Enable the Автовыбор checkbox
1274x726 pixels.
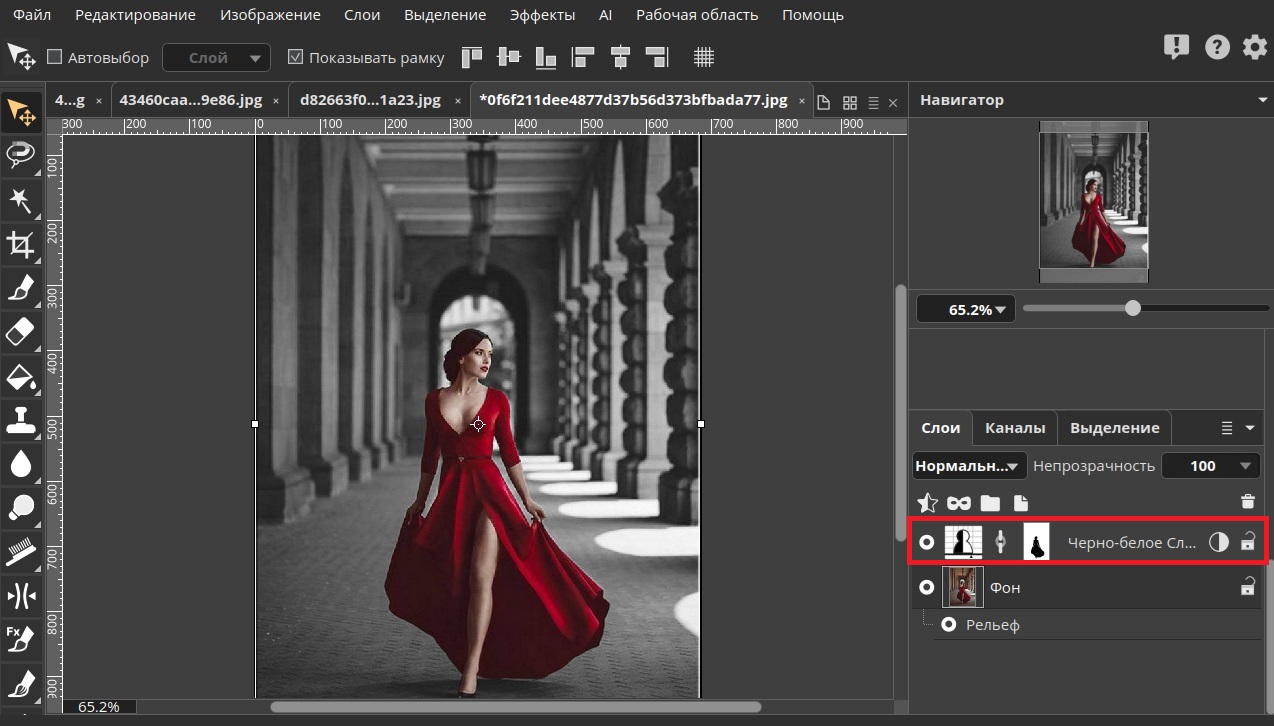(x=55, y=57)
